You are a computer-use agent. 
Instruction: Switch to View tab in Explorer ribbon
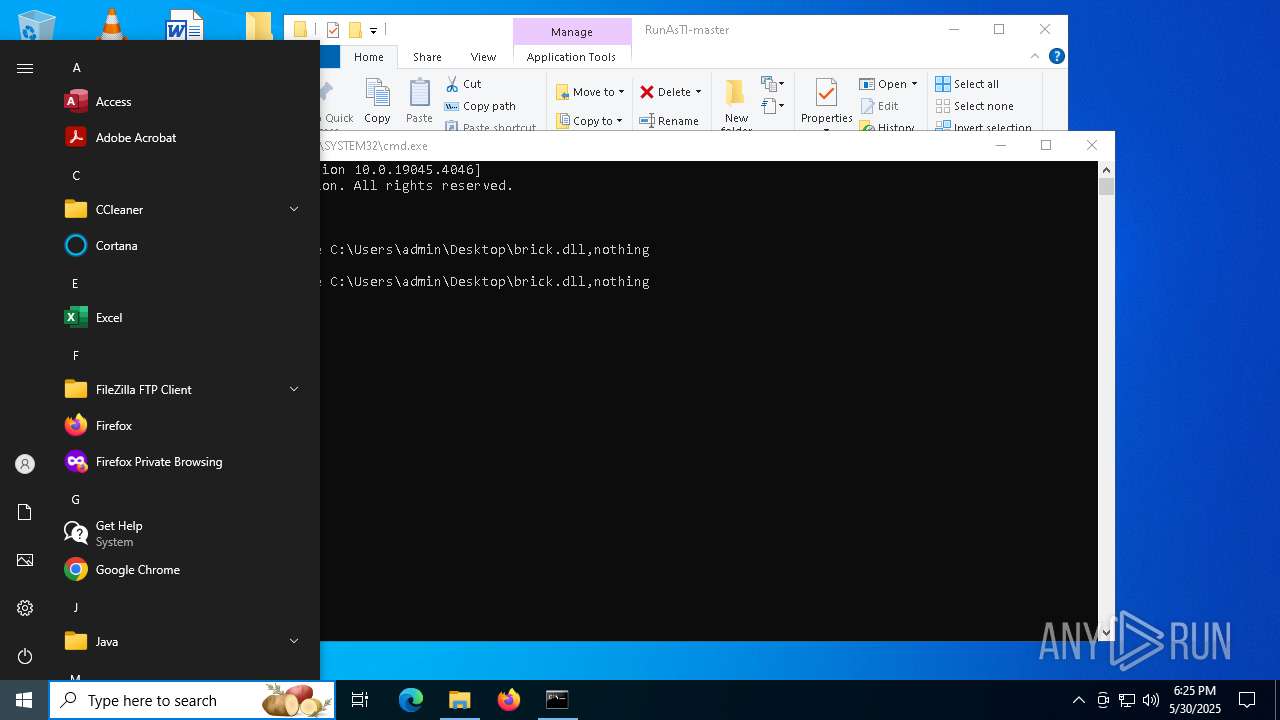pyautogui.click(x=483, y=57)
